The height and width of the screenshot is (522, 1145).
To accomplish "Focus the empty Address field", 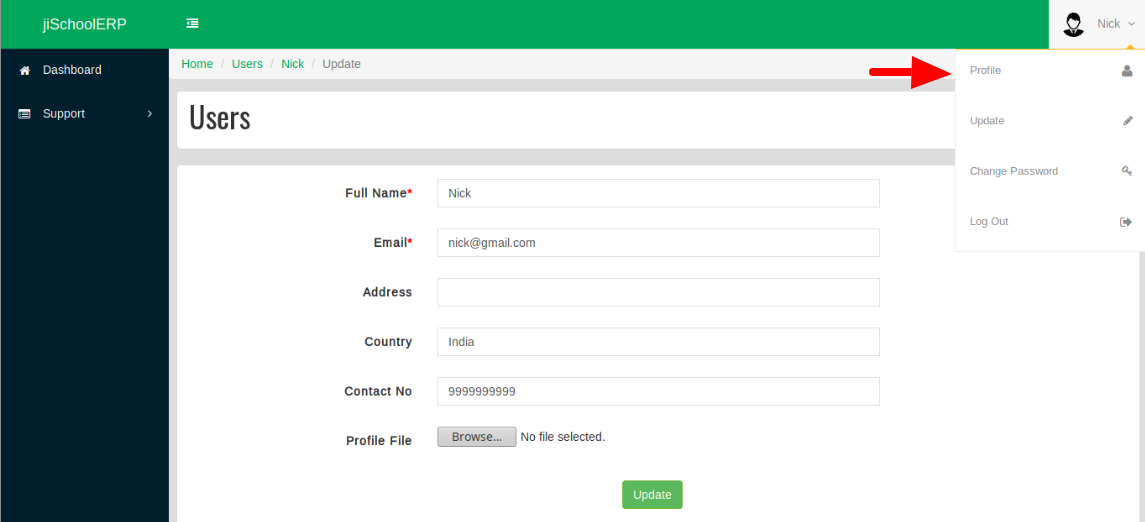I will 658,292.
